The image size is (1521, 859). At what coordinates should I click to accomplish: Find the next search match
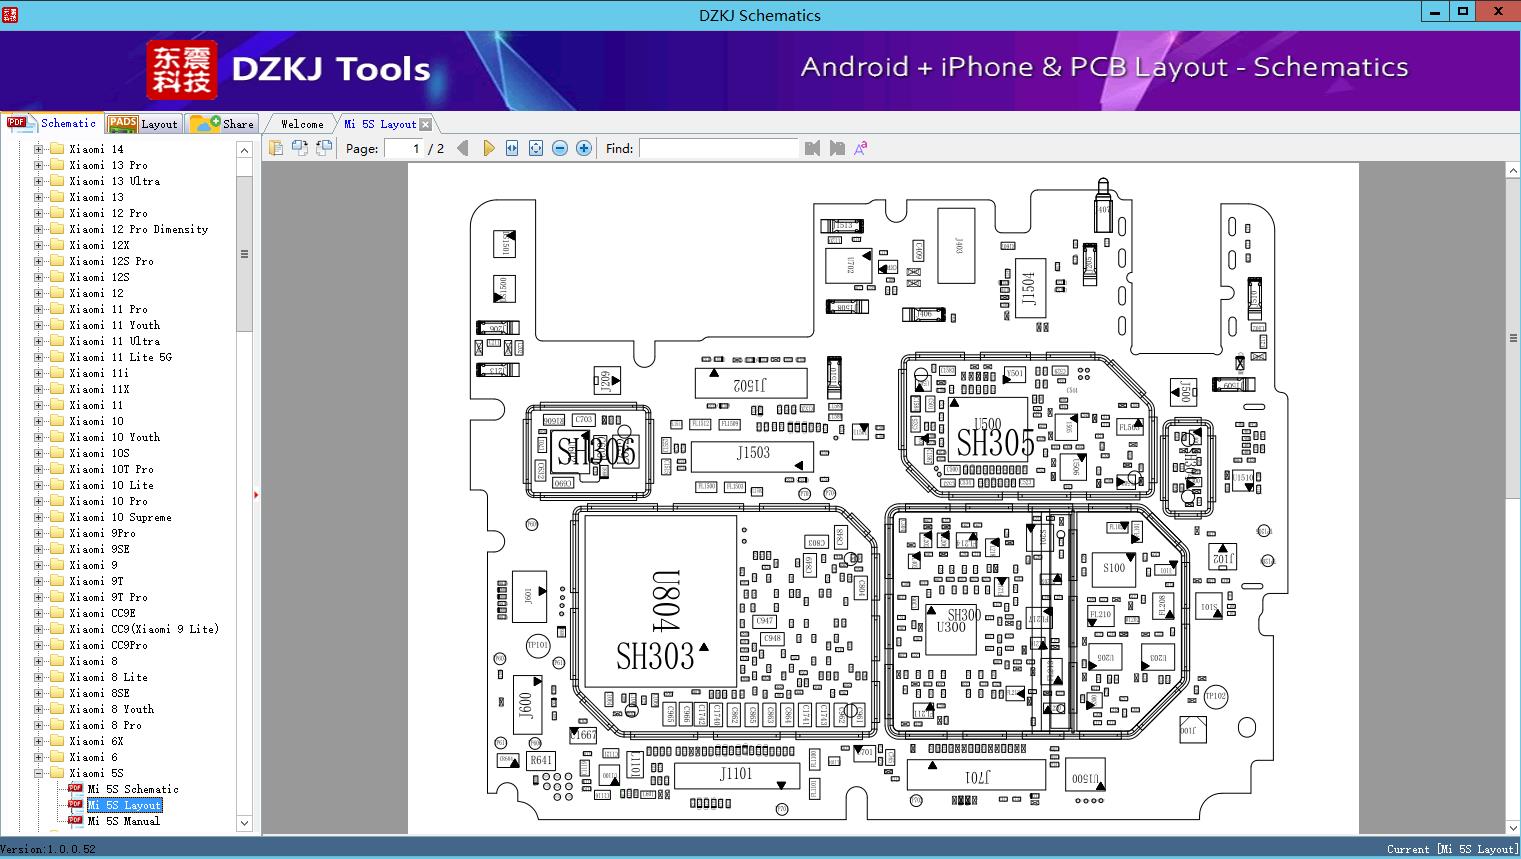[837, 148]
